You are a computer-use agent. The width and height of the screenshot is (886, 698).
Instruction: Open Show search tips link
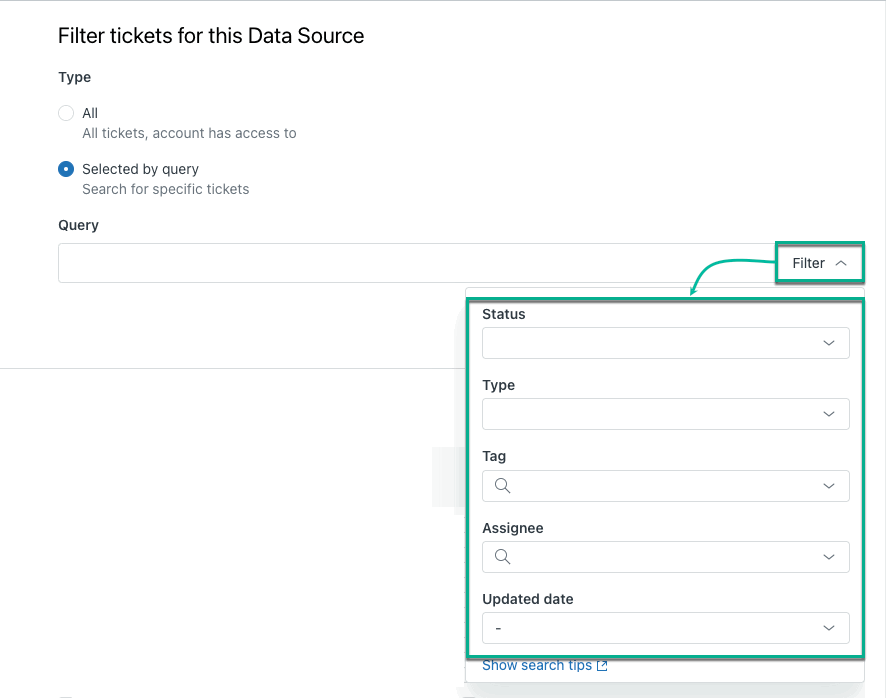537,665
